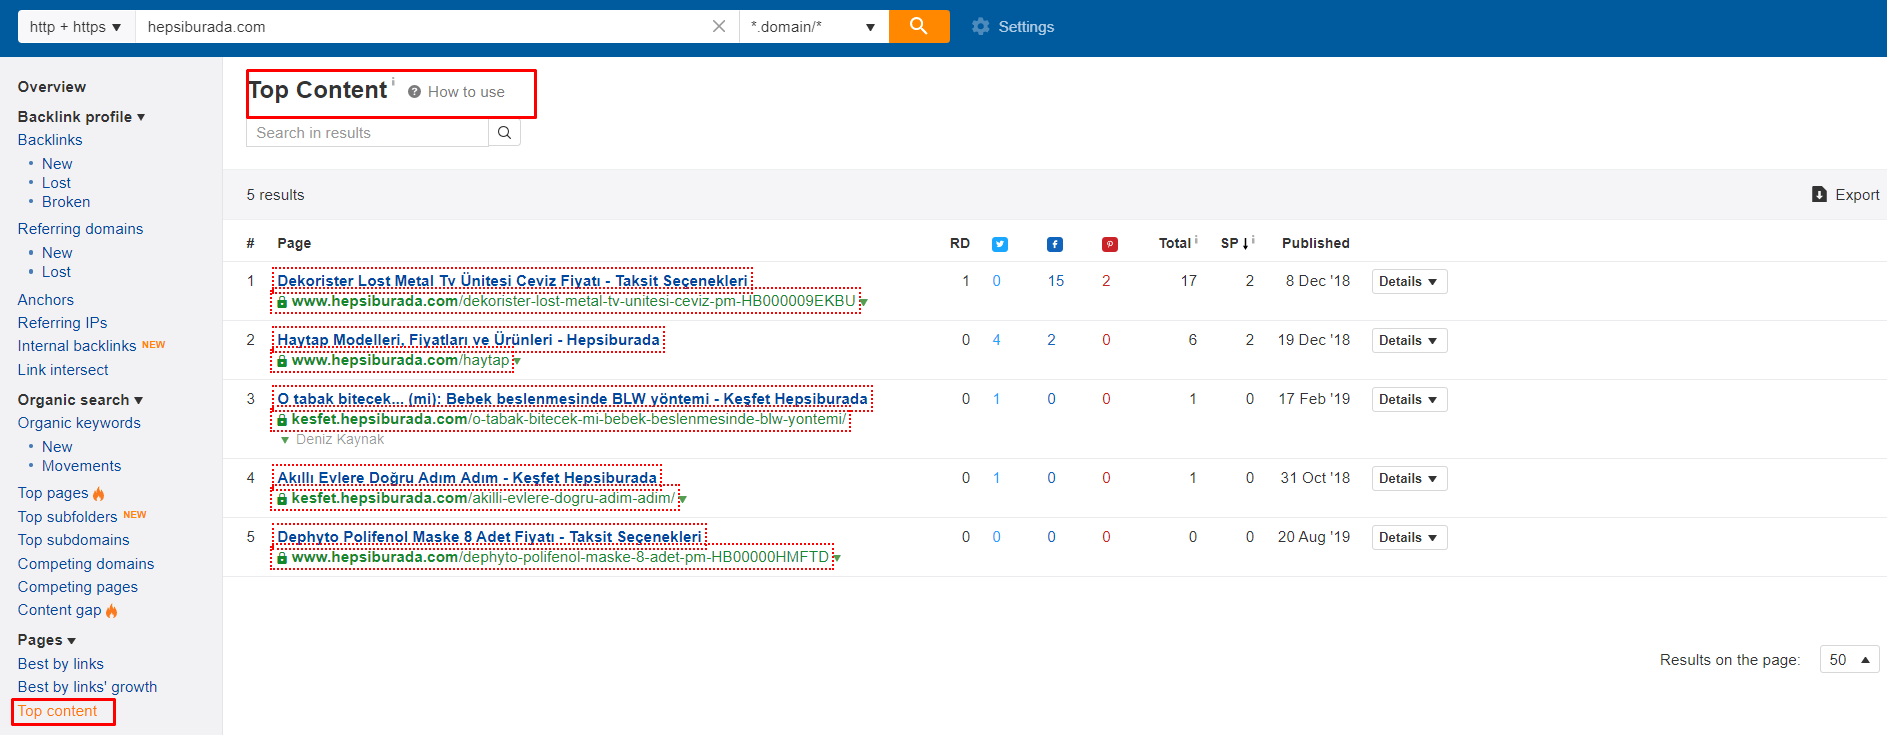Open Details dropdown for Akıllı Evlere row

pyautogui.click(x=1409, y=479)
